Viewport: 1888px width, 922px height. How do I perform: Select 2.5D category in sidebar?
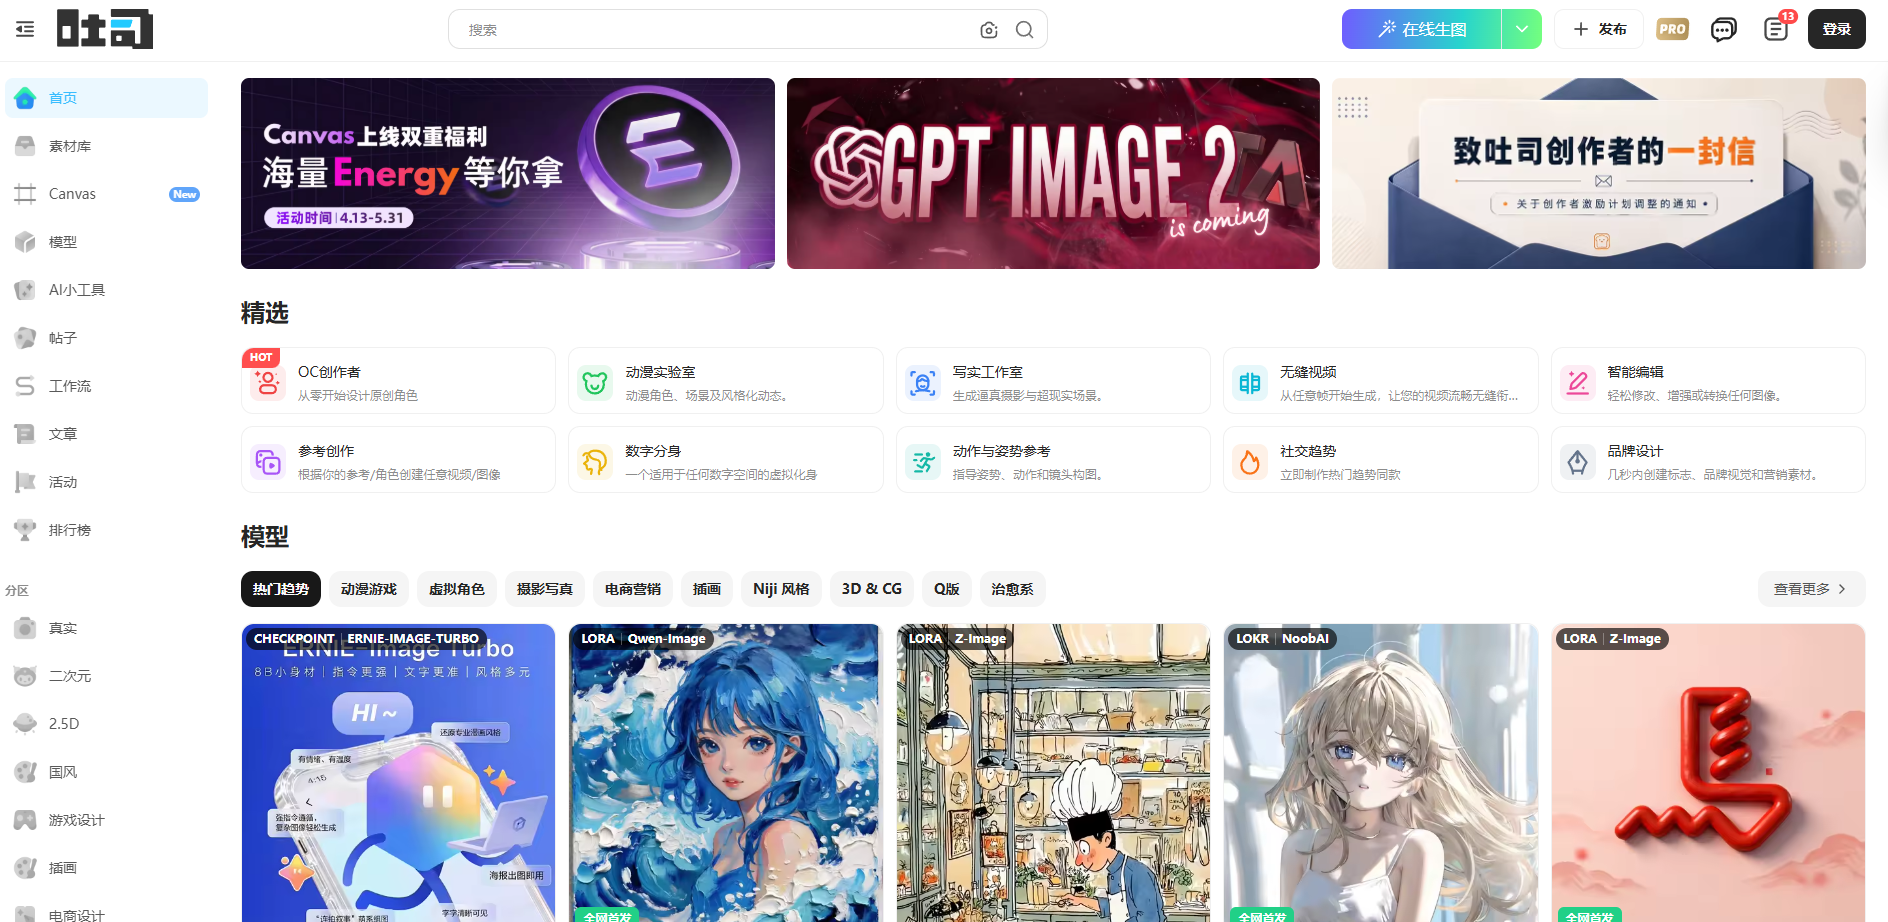coord(107,724)
